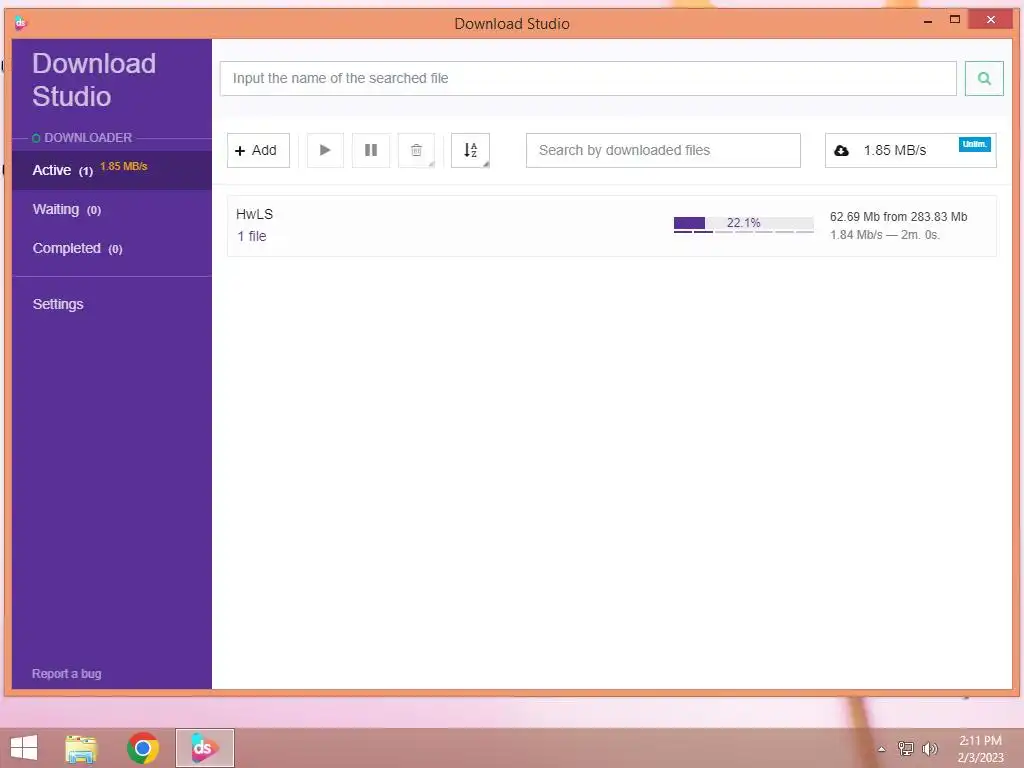Open File Explorer from the taskbar
The height and width of the screenshot is (768, 1024).
tap(81, 748)
